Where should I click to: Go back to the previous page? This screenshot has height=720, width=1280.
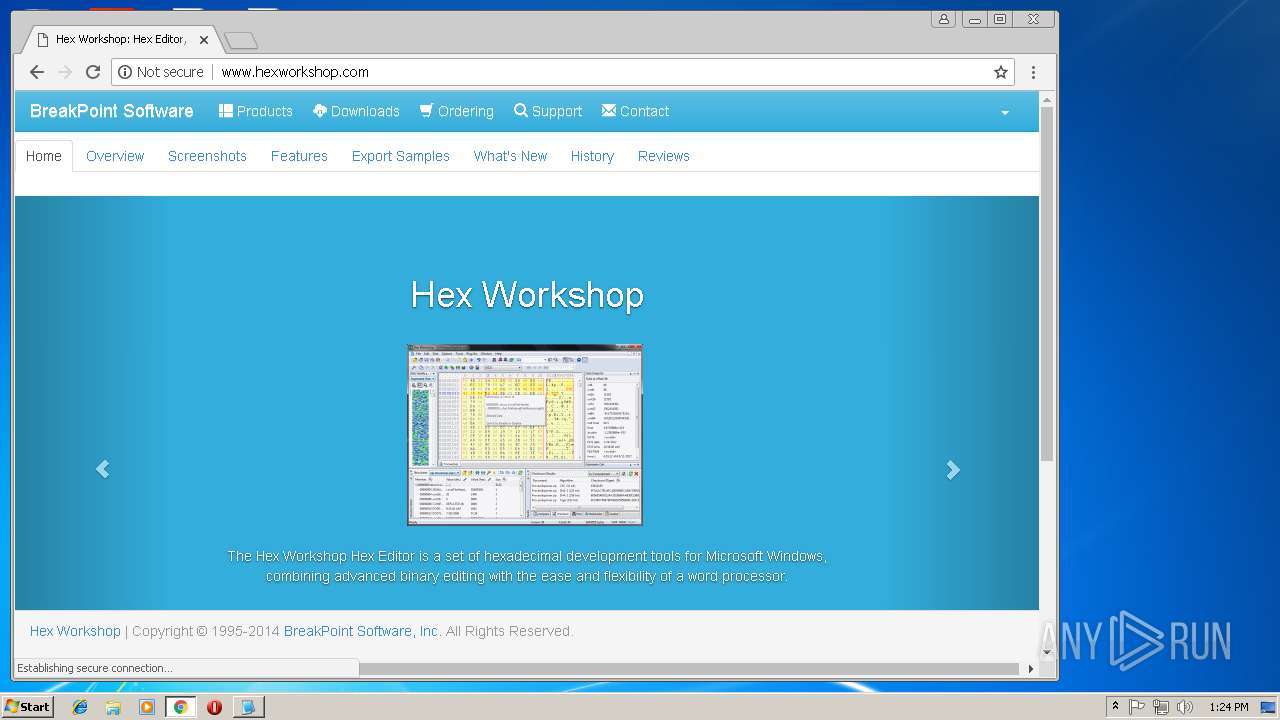pos(37,72)
